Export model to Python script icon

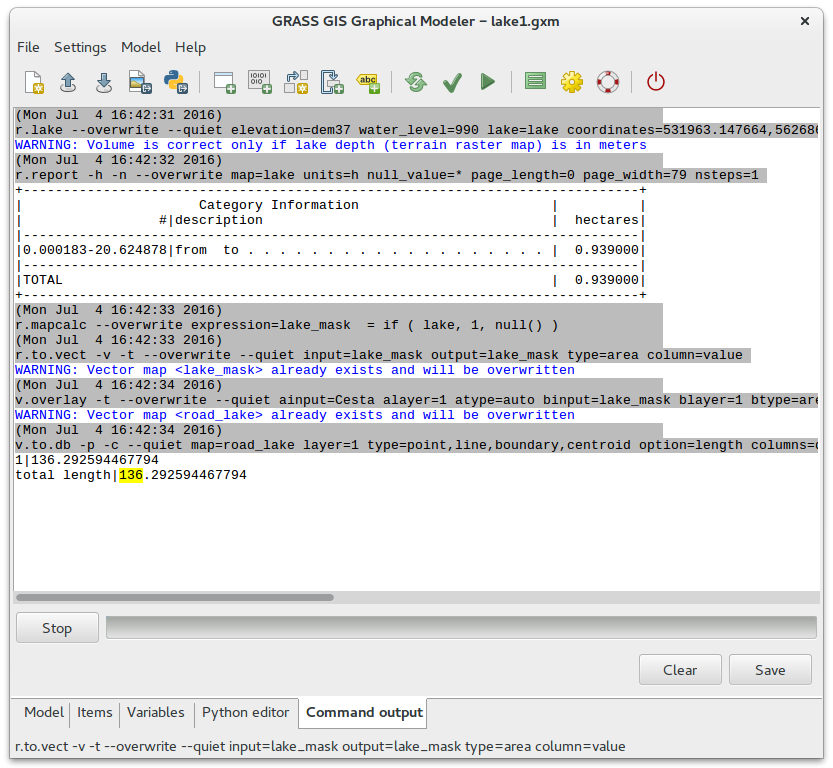(x=175, y=82)
